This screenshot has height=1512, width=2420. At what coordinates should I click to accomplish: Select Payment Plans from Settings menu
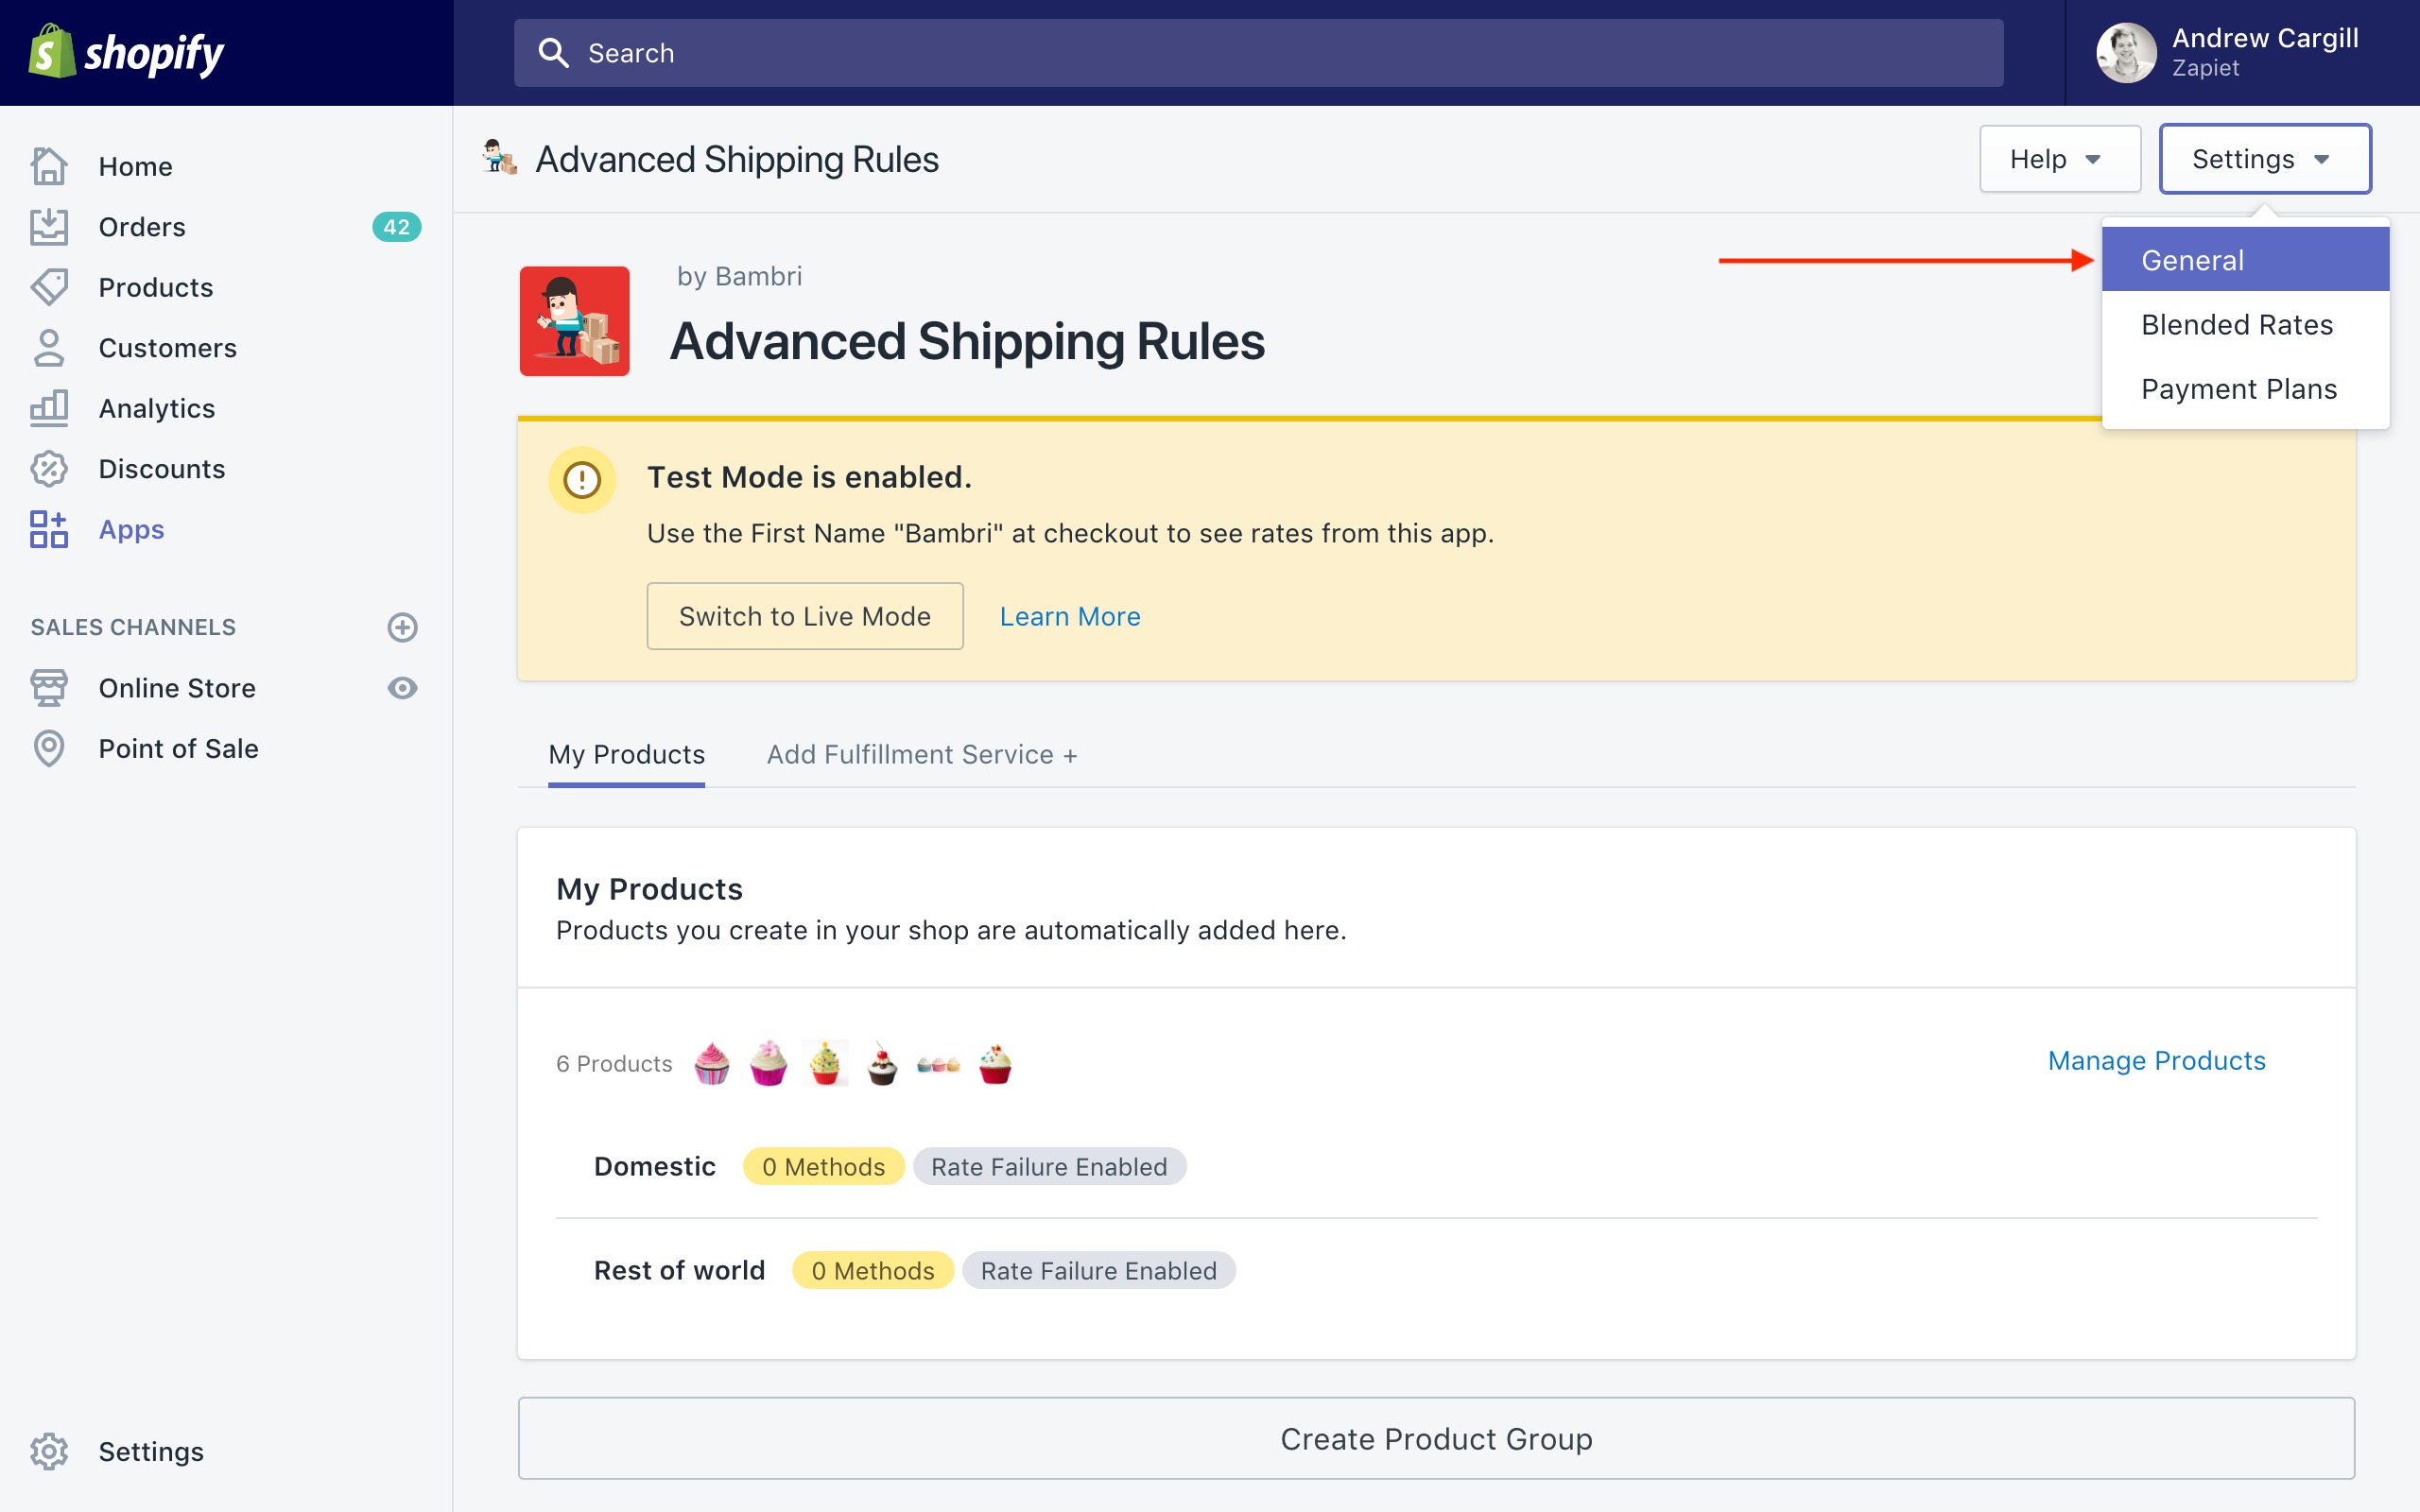2245,389
